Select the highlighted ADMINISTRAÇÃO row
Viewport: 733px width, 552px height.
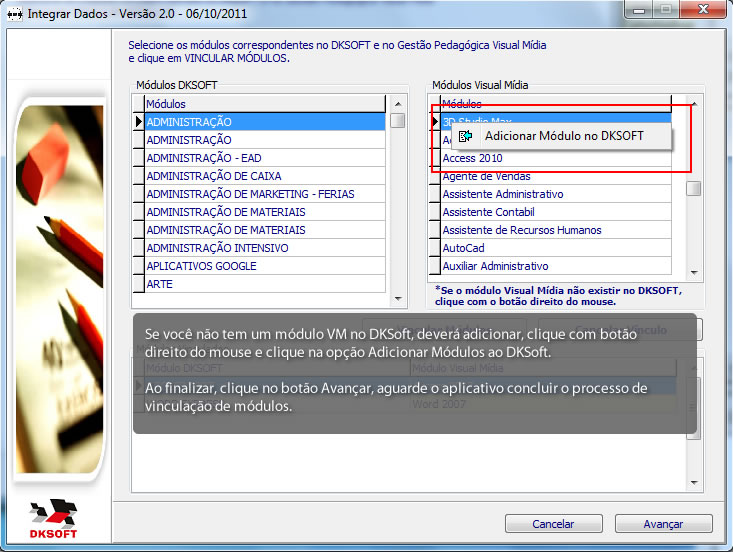pyautogui.click(x=265, y=122)
